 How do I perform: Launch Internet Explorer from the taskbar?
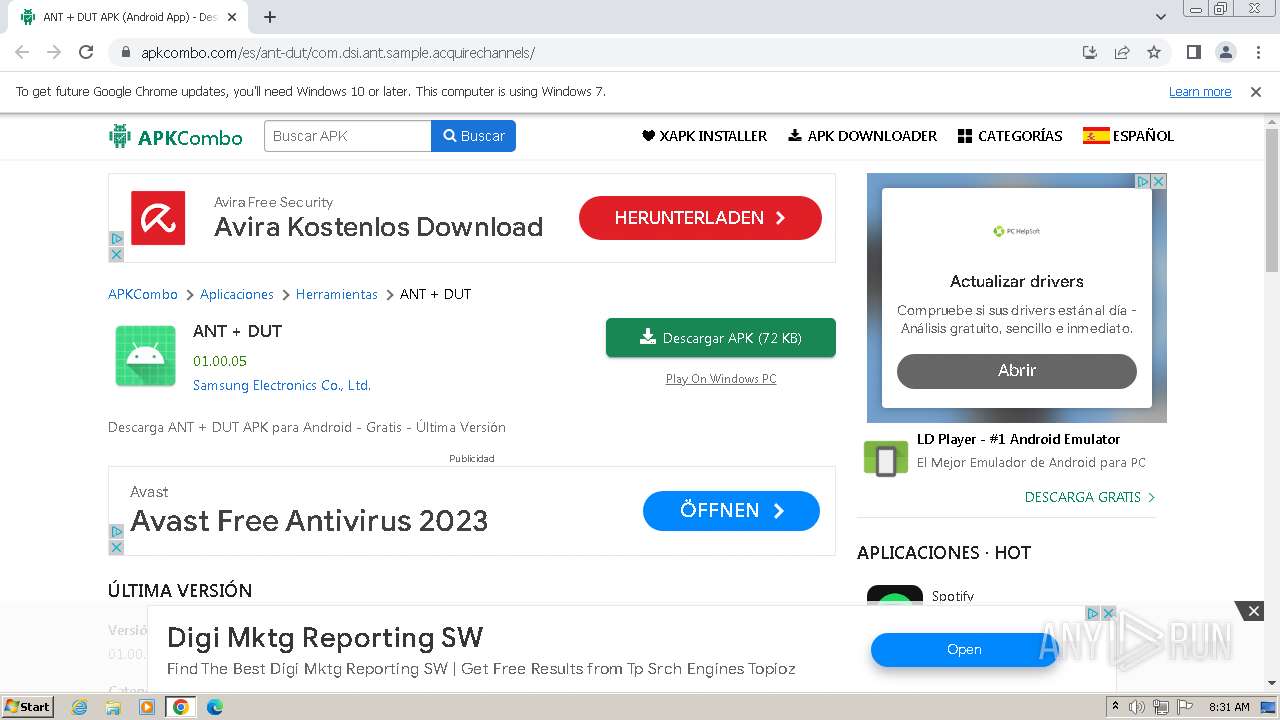[x=80, y=707]
